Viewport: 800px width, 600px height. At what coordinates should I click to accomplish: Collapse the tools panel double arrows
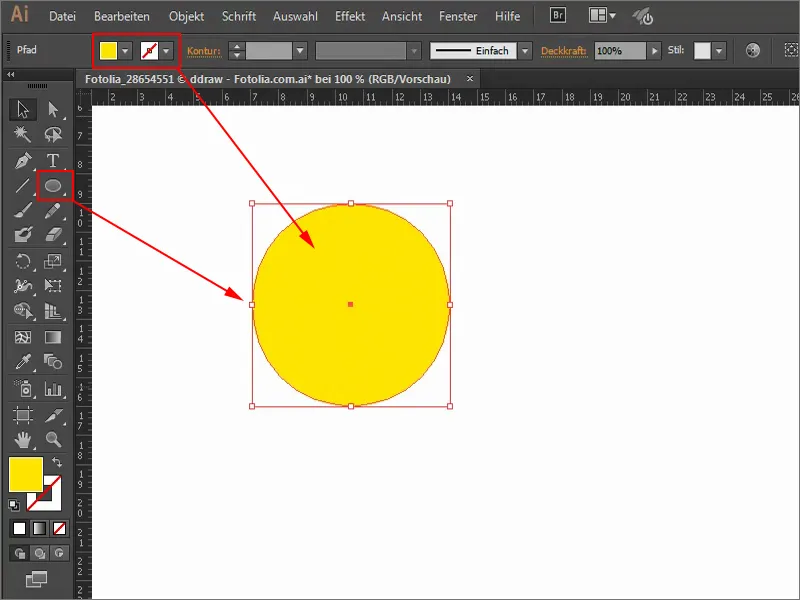coord(11,75)
